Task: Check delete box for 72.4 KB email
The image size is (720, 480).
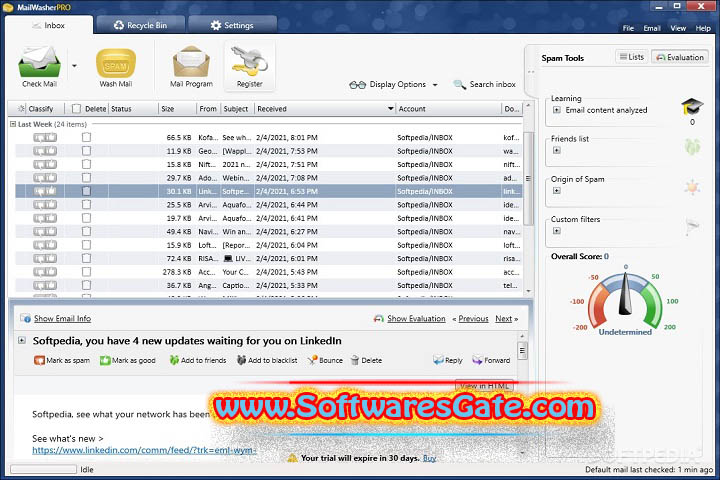Action: [86, 259]
